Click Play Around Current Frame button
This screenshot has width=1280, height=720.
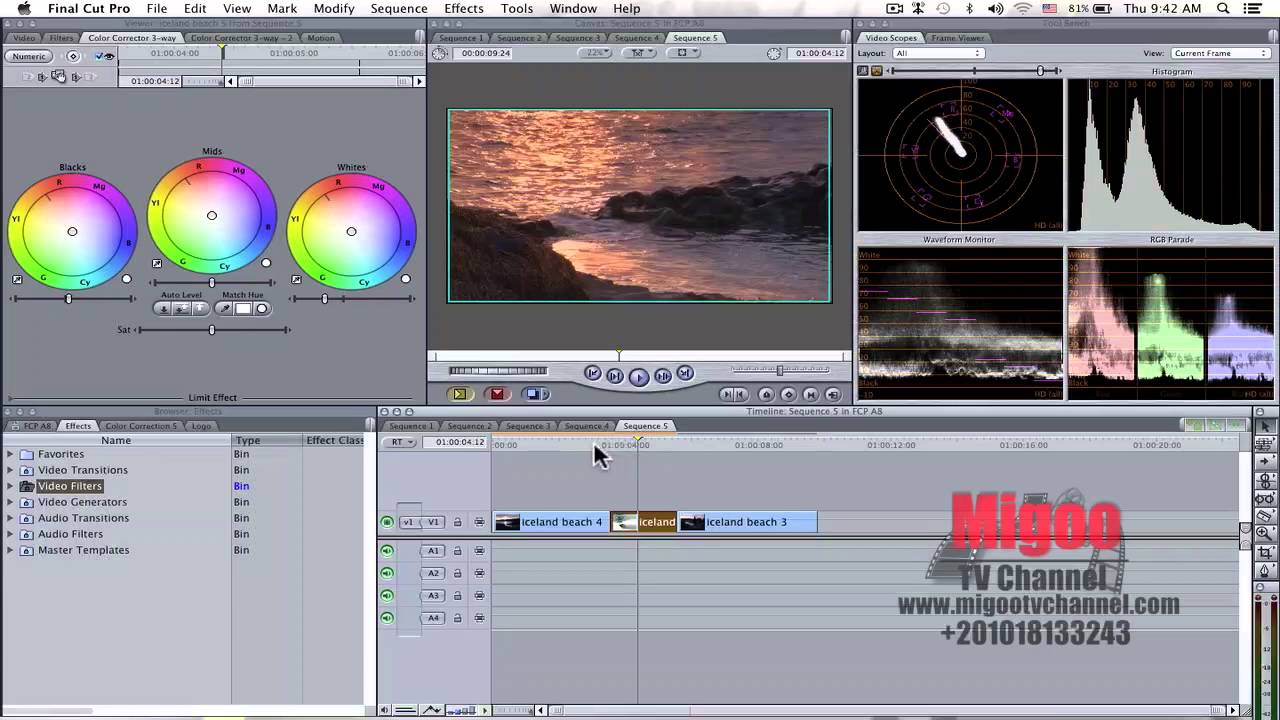(x=662, y=376)
